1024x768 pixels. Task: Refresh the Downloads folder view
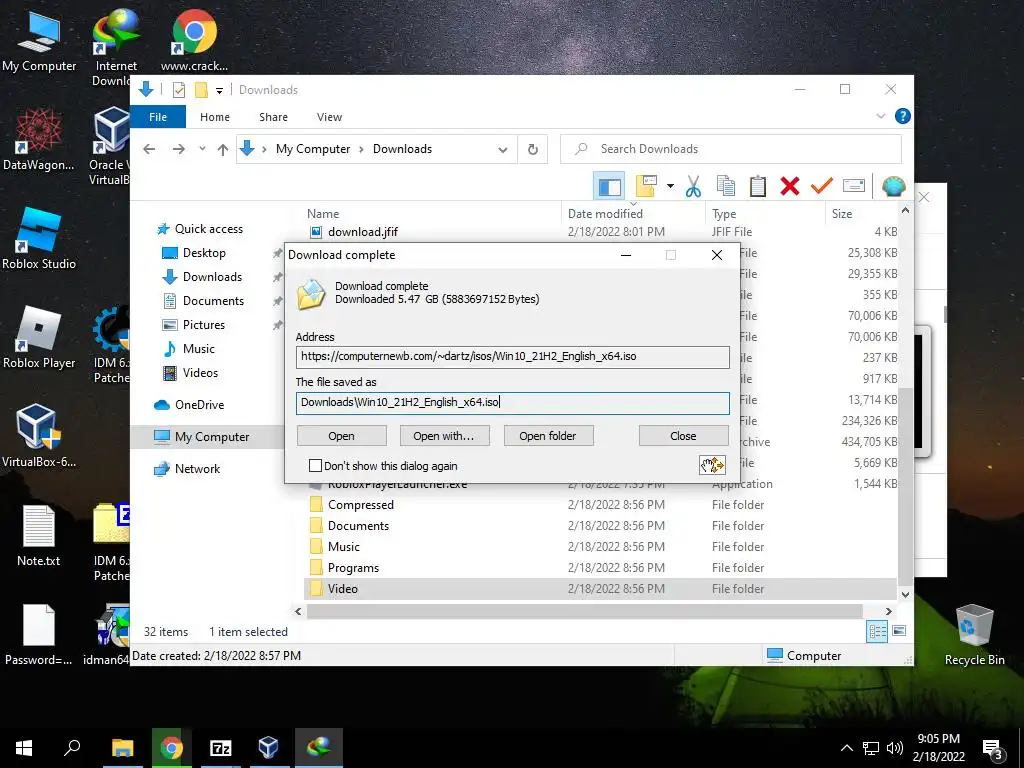(533, 149)
